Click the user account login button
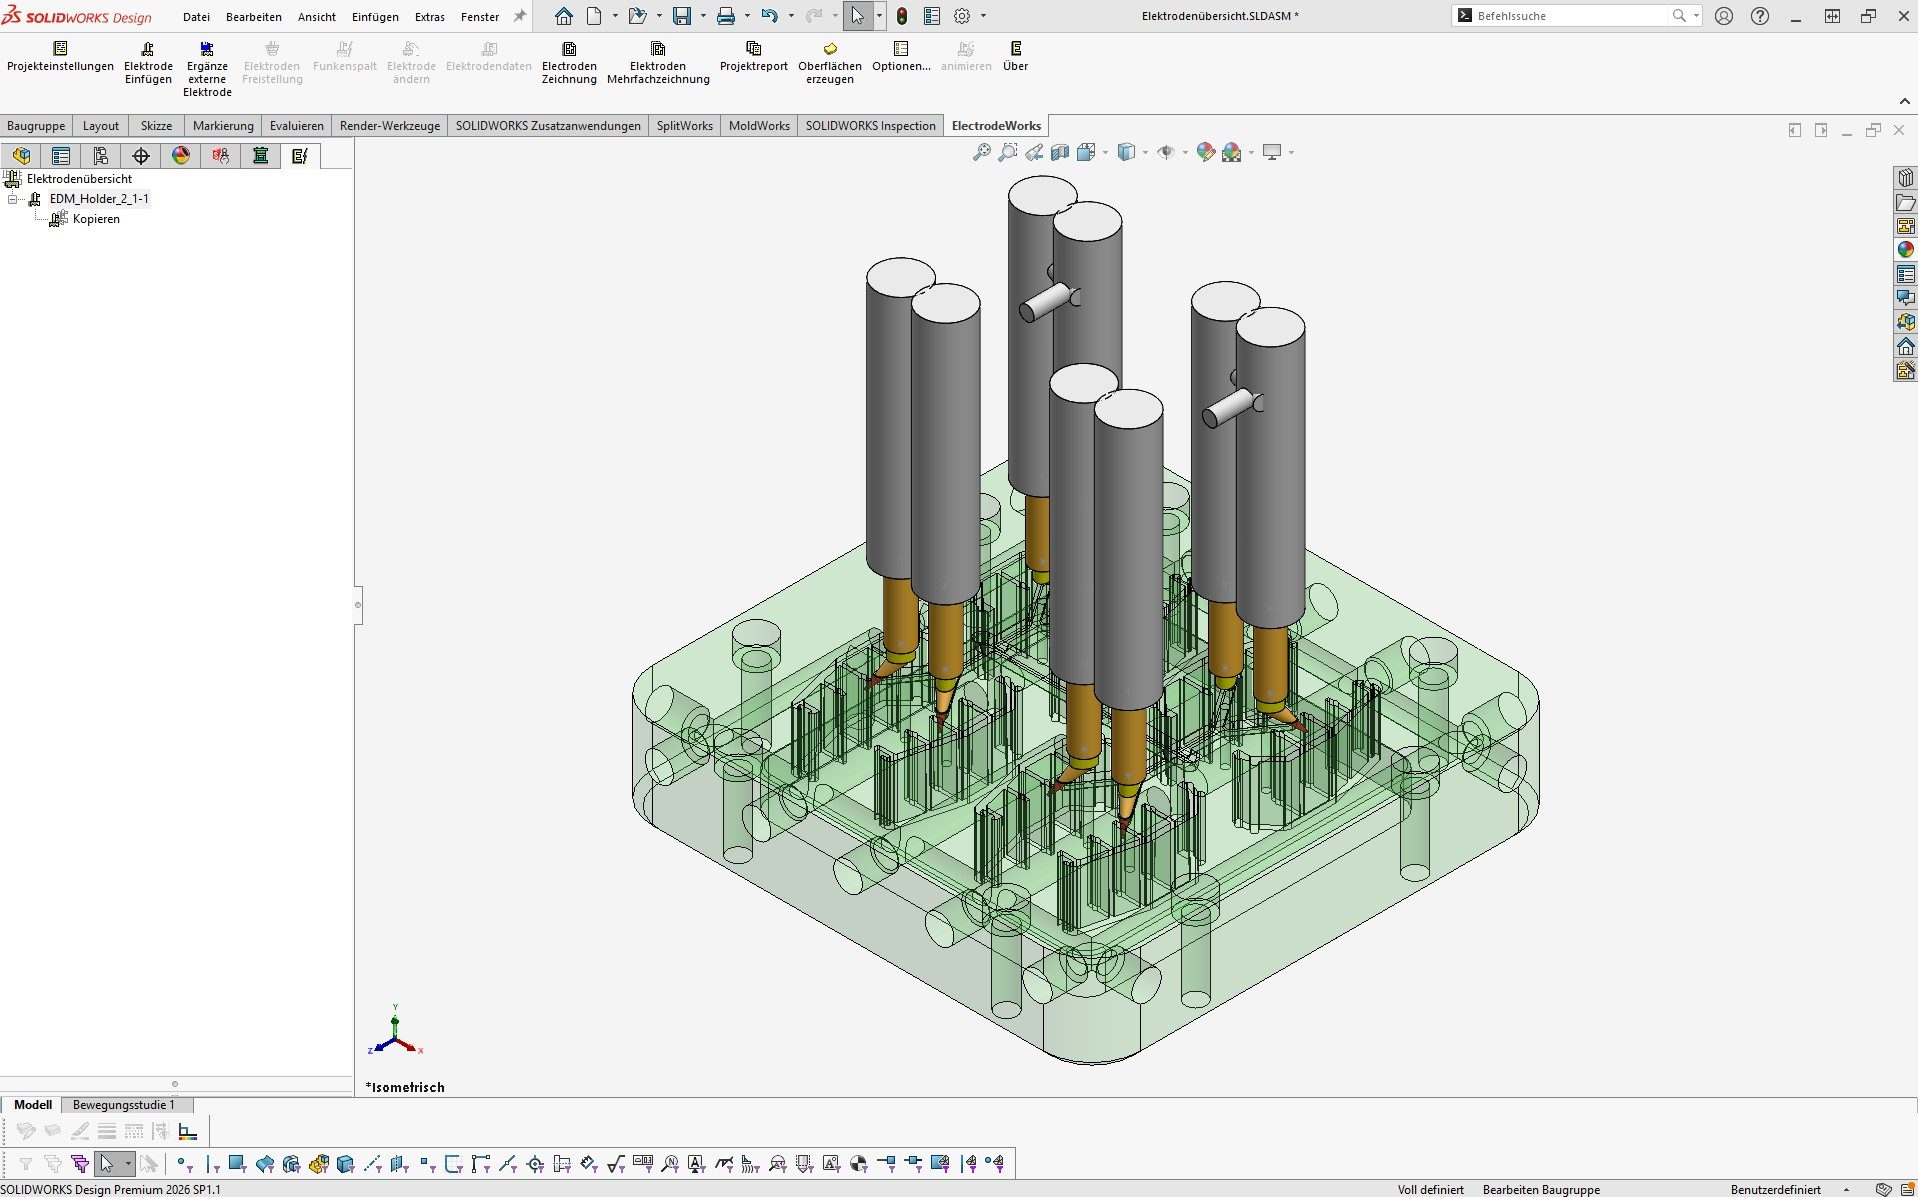 (1724, 16)
